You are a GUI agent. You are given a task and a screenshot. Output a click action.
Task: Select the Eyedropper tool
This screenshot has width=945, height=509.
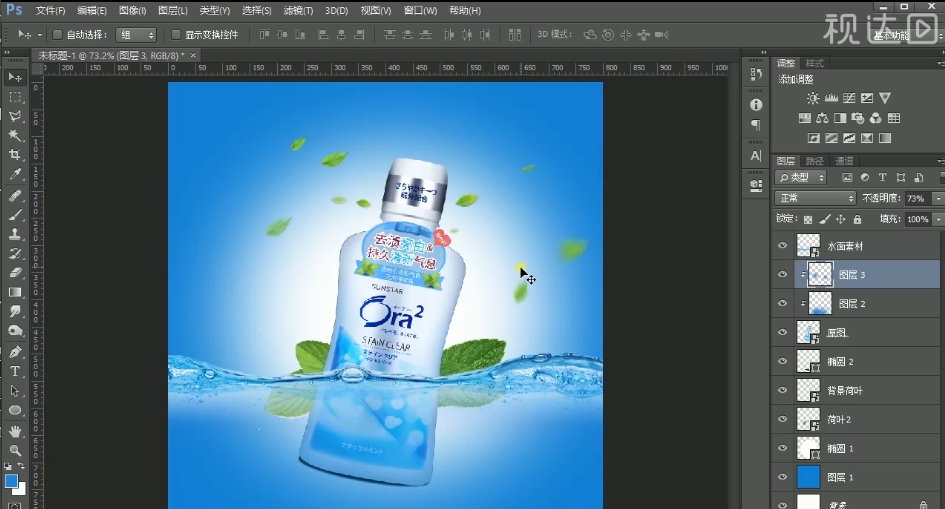tap(14, 175)
